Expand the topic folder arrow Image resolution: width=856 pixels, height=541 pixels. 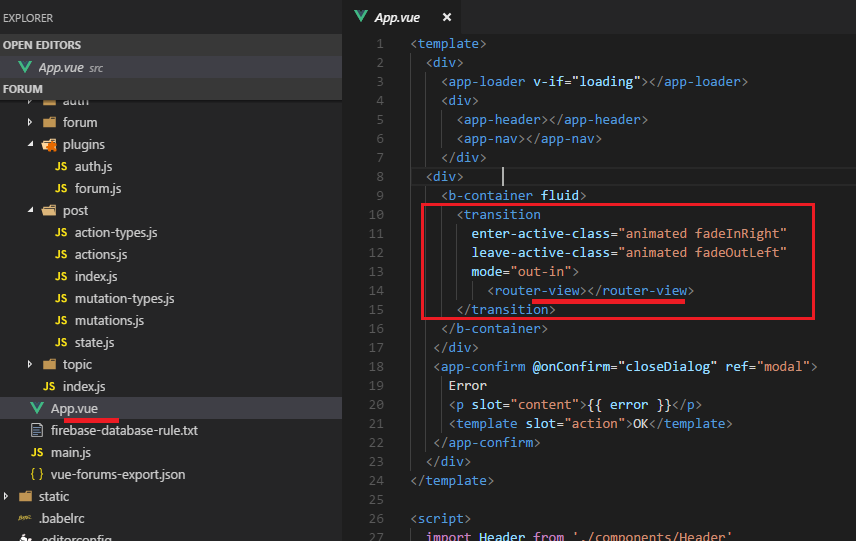click(29, 364)
